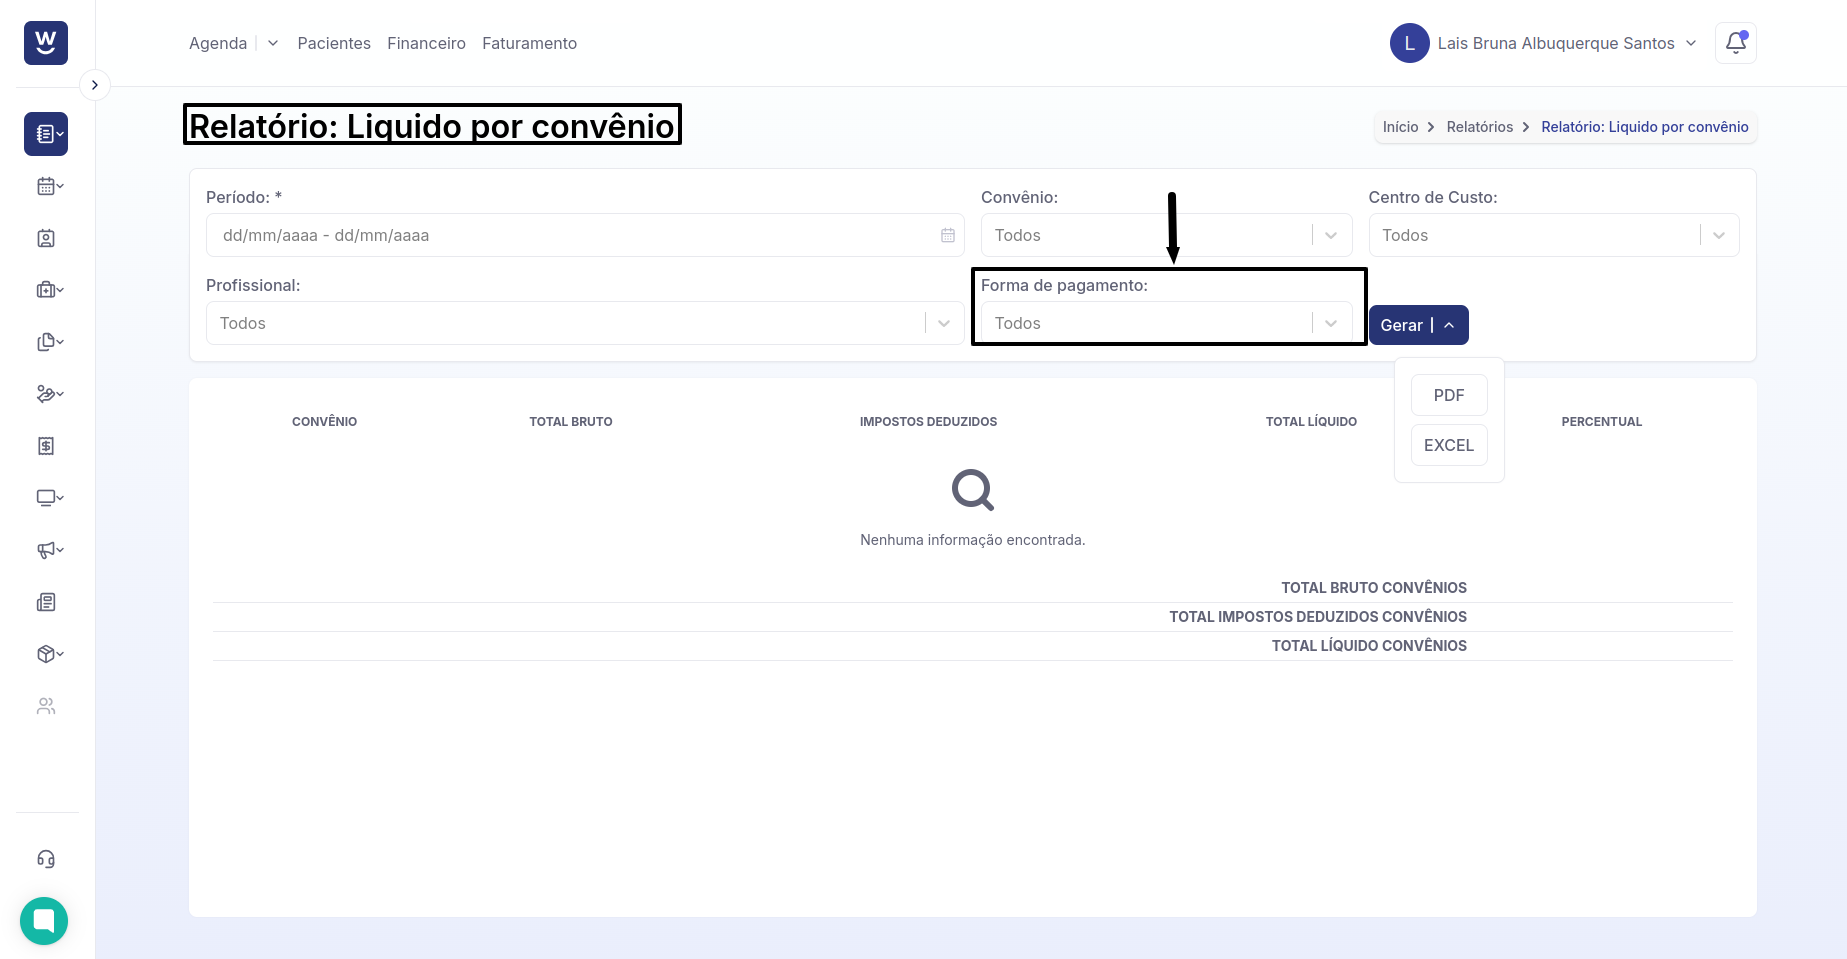
Task: Click the Nenhuma informação encontrada message
Action: pyautogui.click(x=972, y=540)
